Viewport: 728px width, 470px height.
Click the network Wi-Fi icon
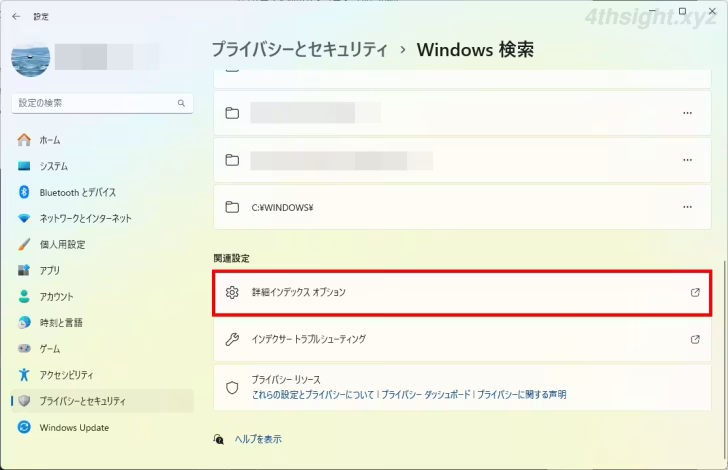click(x=24, y=218)
